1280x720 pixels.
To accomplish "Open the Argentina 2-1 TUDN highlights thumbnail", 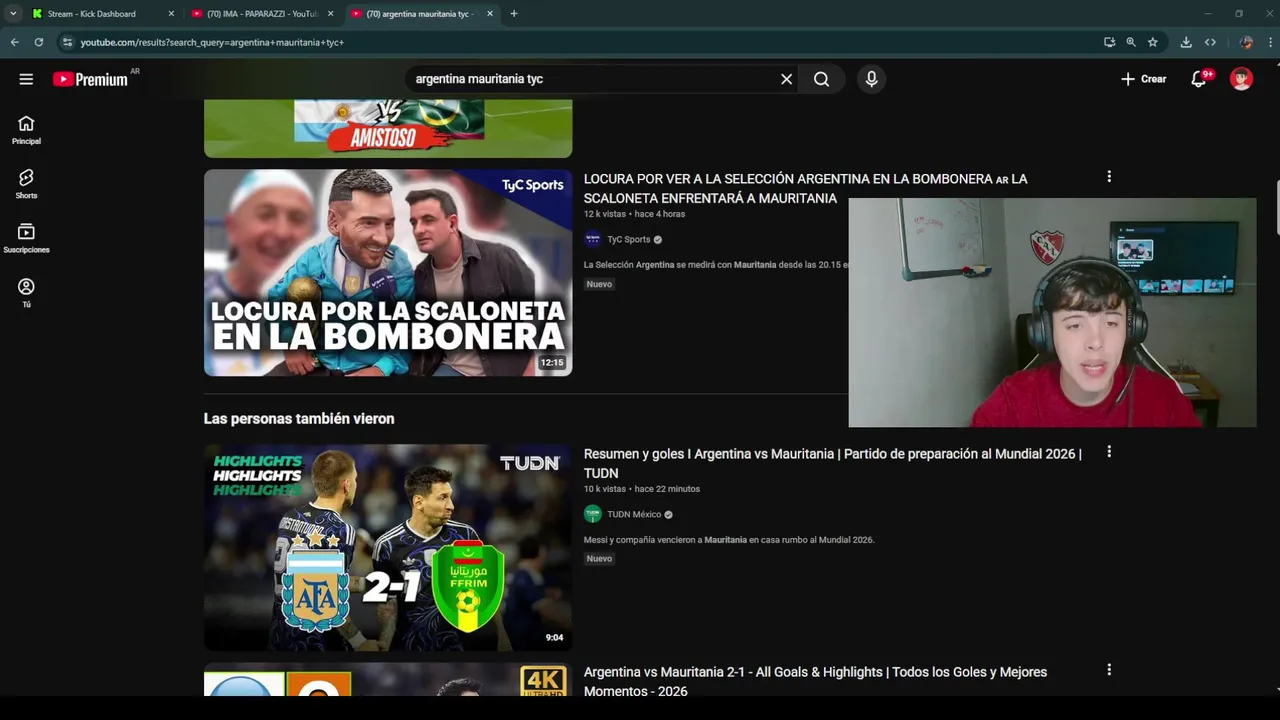I will tap(388, 548).
